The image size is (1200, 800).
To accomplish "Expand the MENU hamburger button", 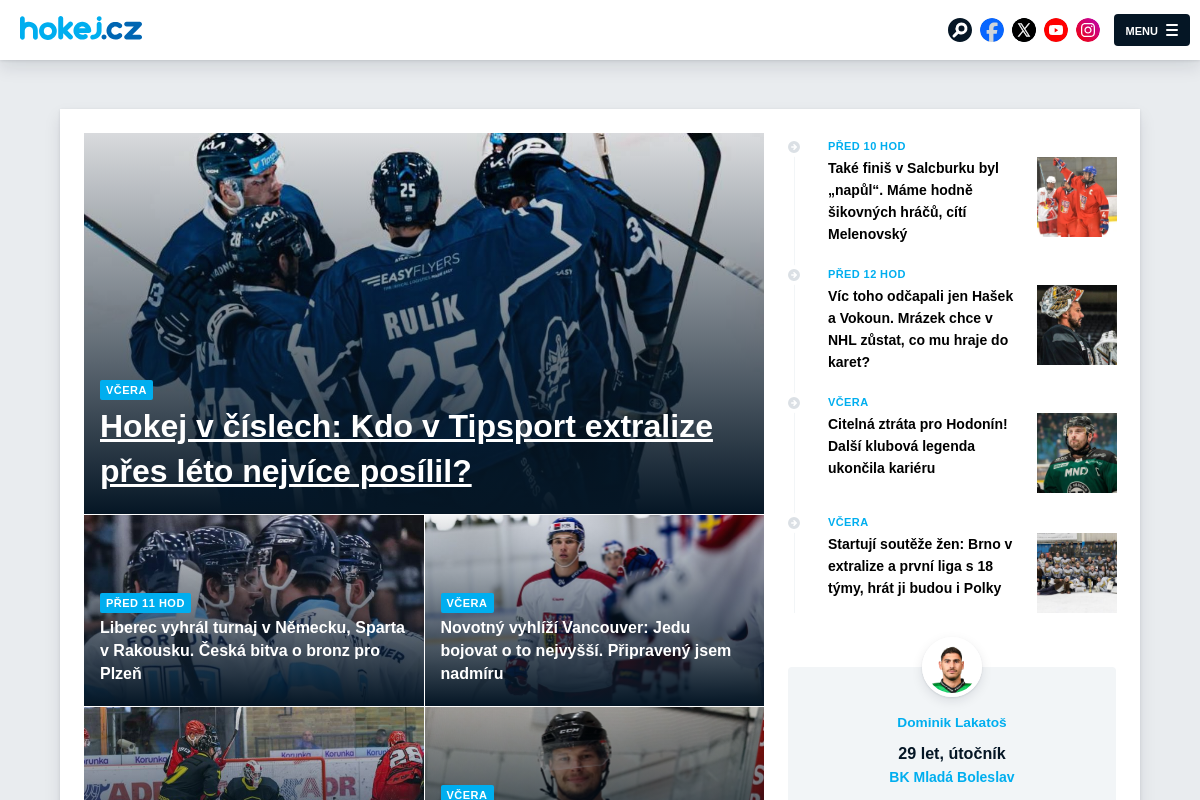I will (x=1152, y=30).
